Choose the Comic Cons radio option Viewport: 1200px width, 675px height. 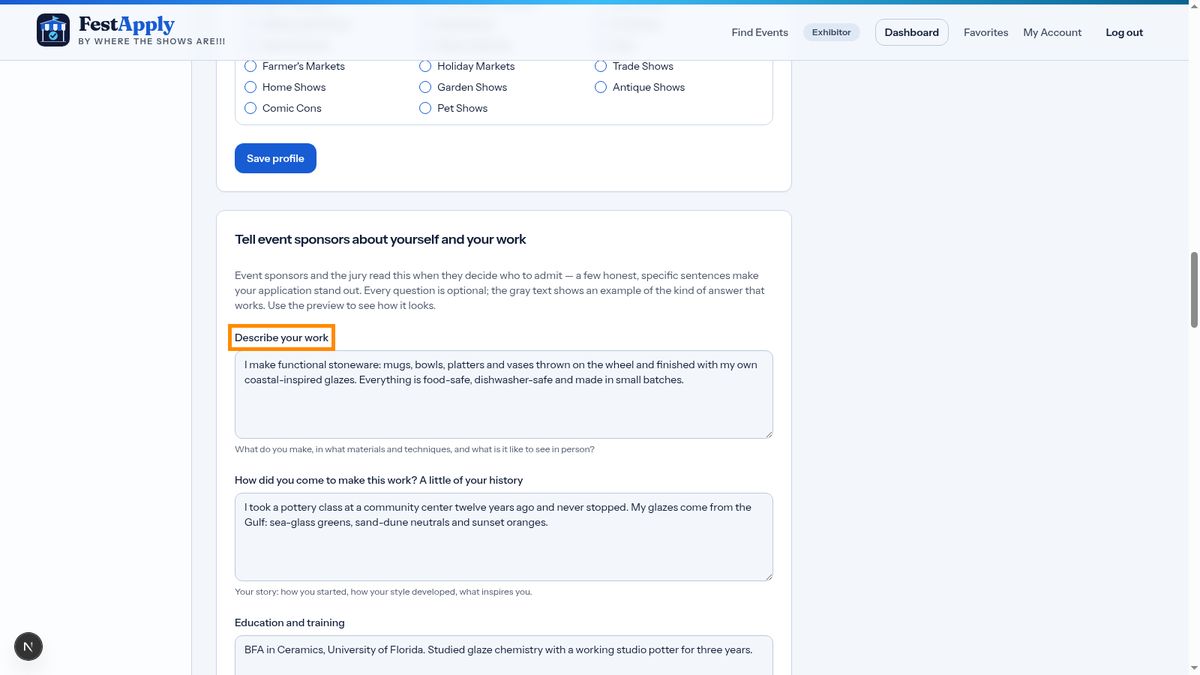point(251,108)
